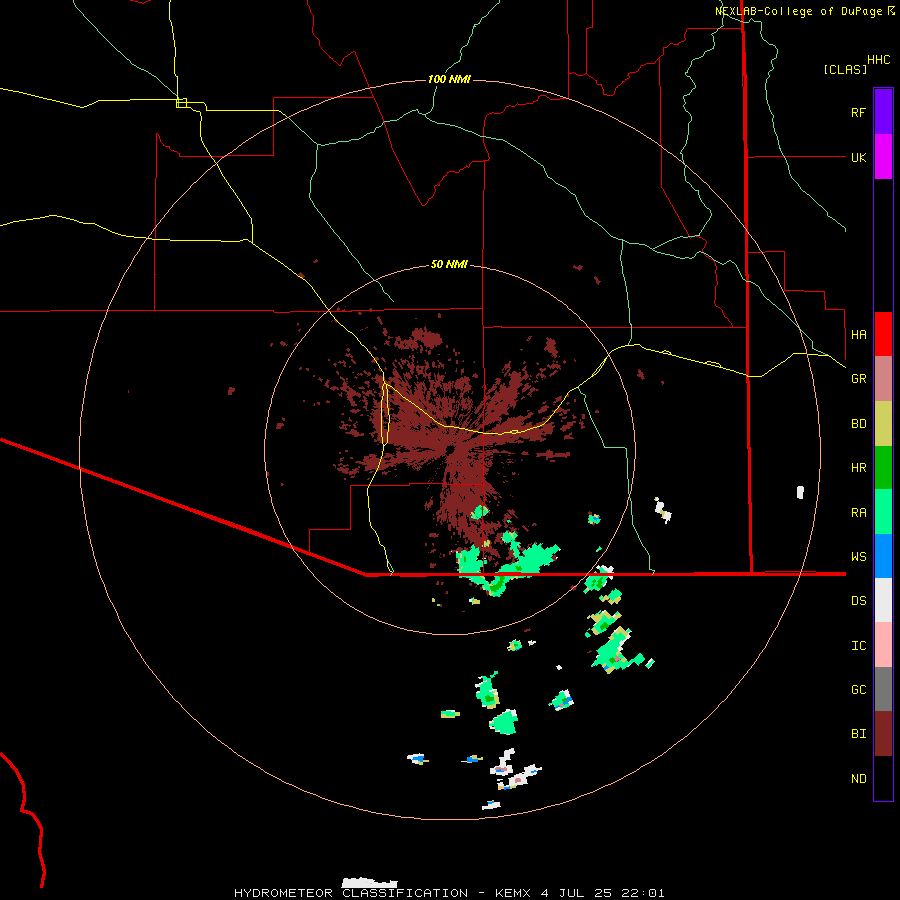
Task: Click the HA legend label
Action: (858, 334)
